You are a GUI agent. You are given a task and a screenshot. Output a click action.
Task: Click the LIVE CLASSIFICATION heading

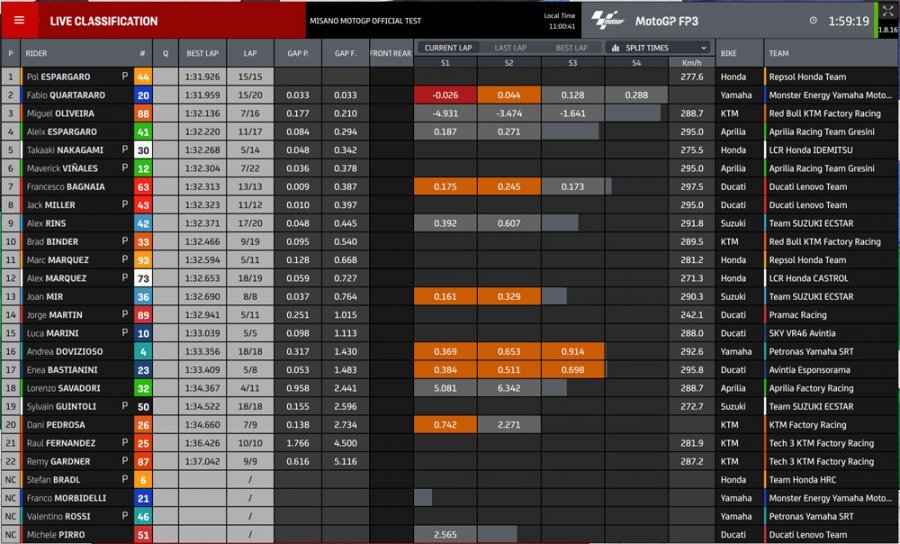104,21
